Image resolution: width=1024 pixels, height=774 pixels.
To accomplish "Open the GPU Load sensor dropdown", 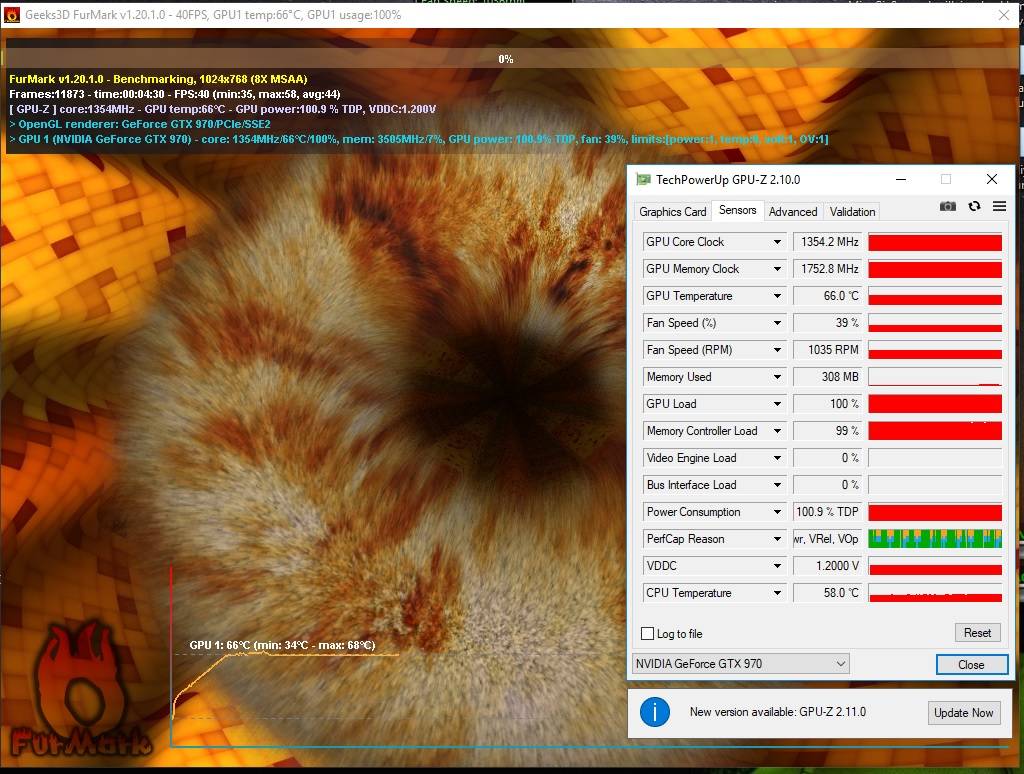I will (x=777, y=404).
